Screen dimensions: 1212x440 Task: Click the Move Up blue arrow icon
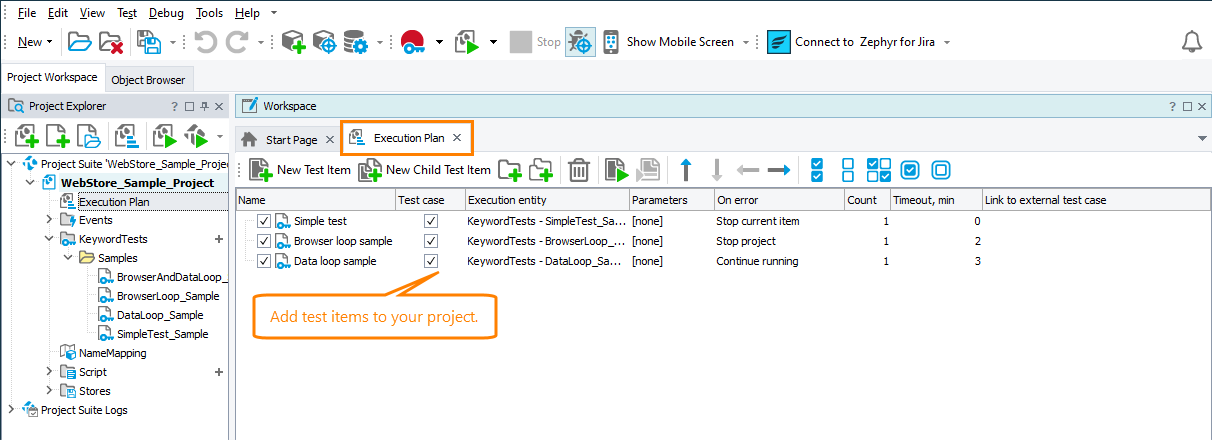tap(686, 170)
